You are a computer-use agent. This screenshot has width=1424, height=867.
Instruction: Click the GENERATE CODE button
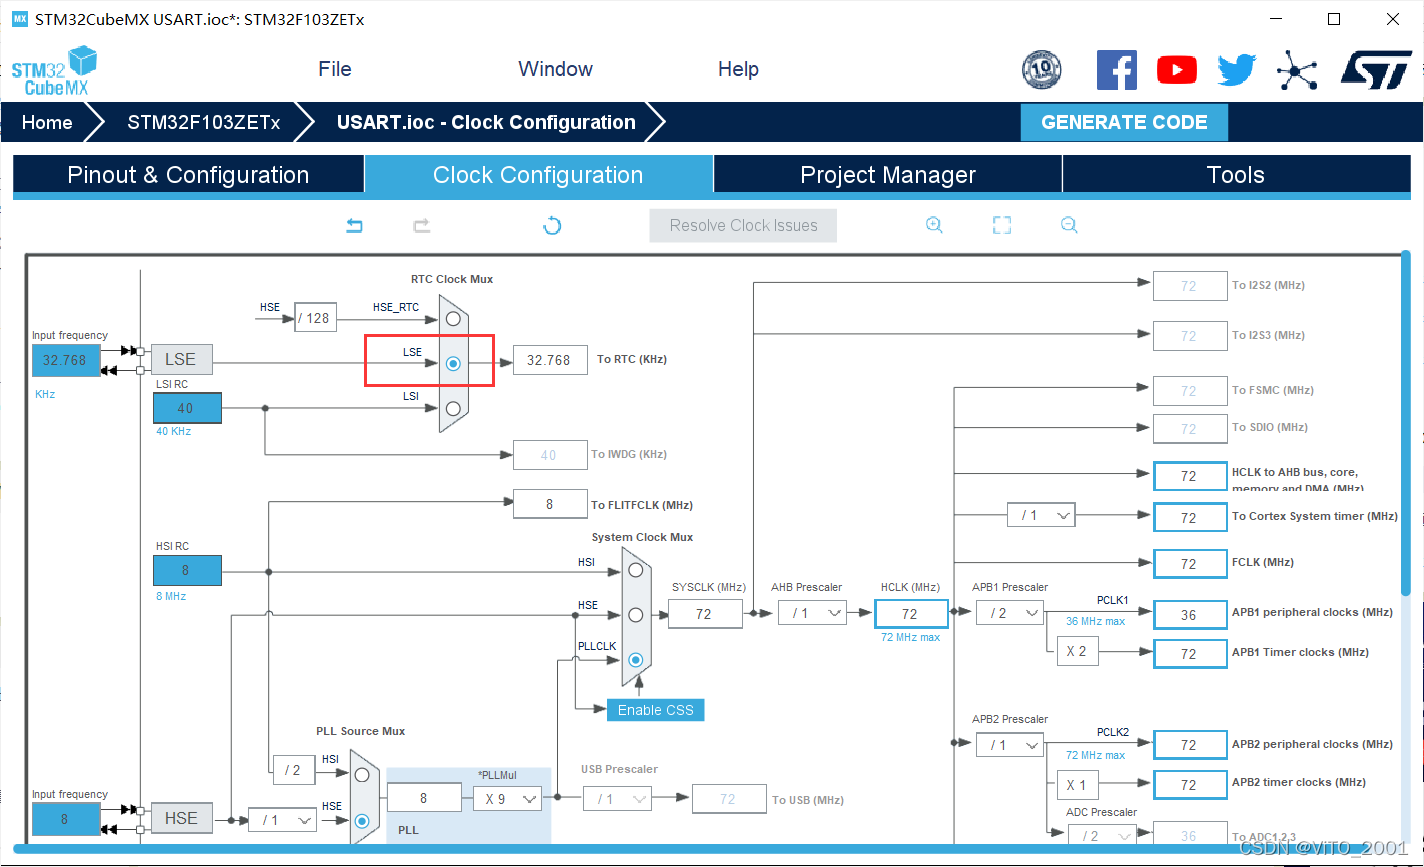click(x=1124, y=122)
